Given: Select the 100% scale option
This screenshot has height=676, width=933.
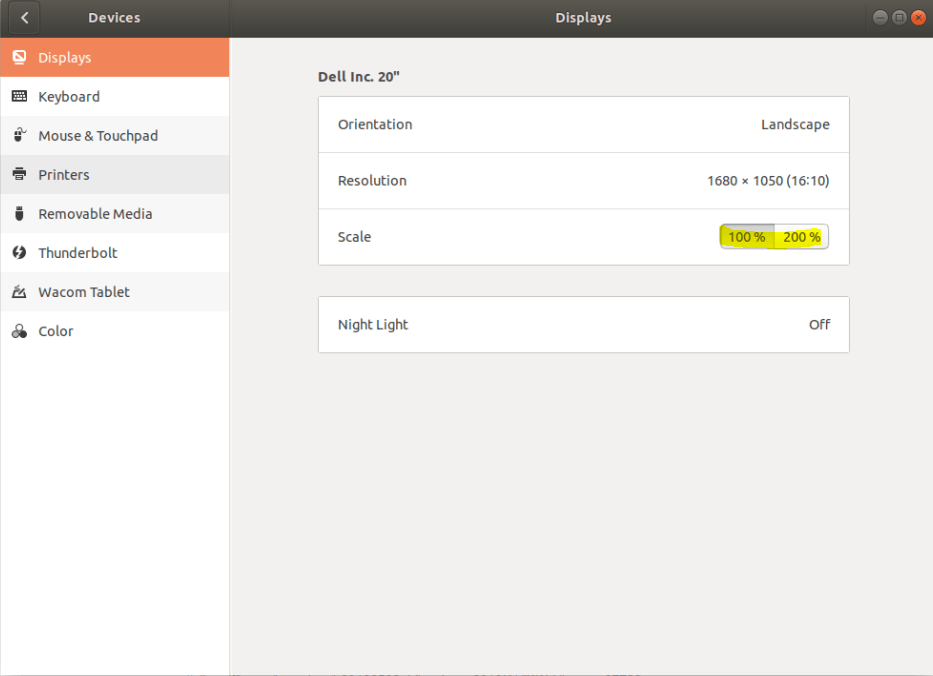Looking at the screenshot, I should point(745,237).
